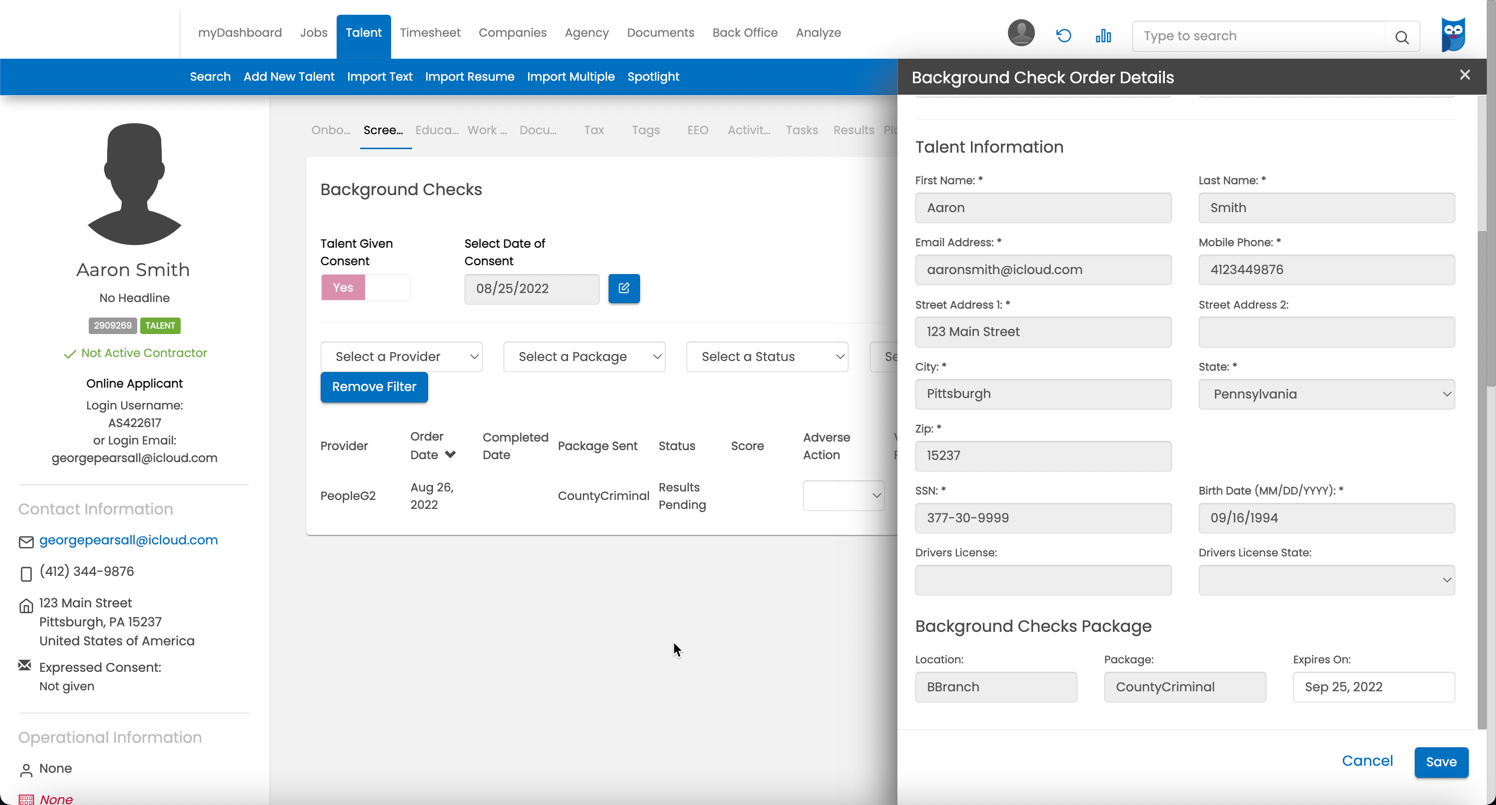
Task: Open the Timesheet menu
Action: tap(430, 33)
